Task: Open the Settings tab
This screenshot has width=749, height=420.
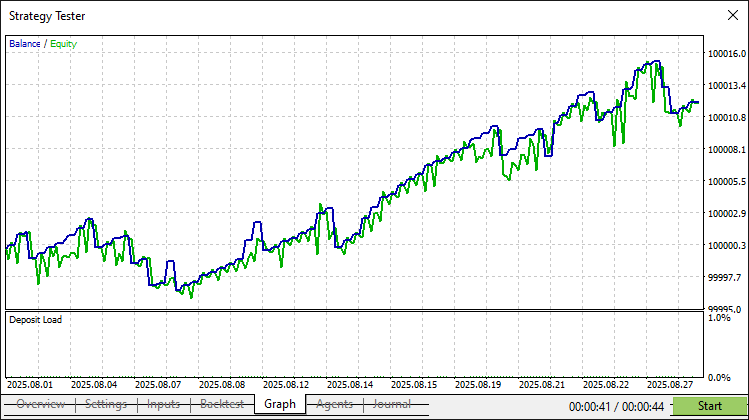Action: click(105, 404)
